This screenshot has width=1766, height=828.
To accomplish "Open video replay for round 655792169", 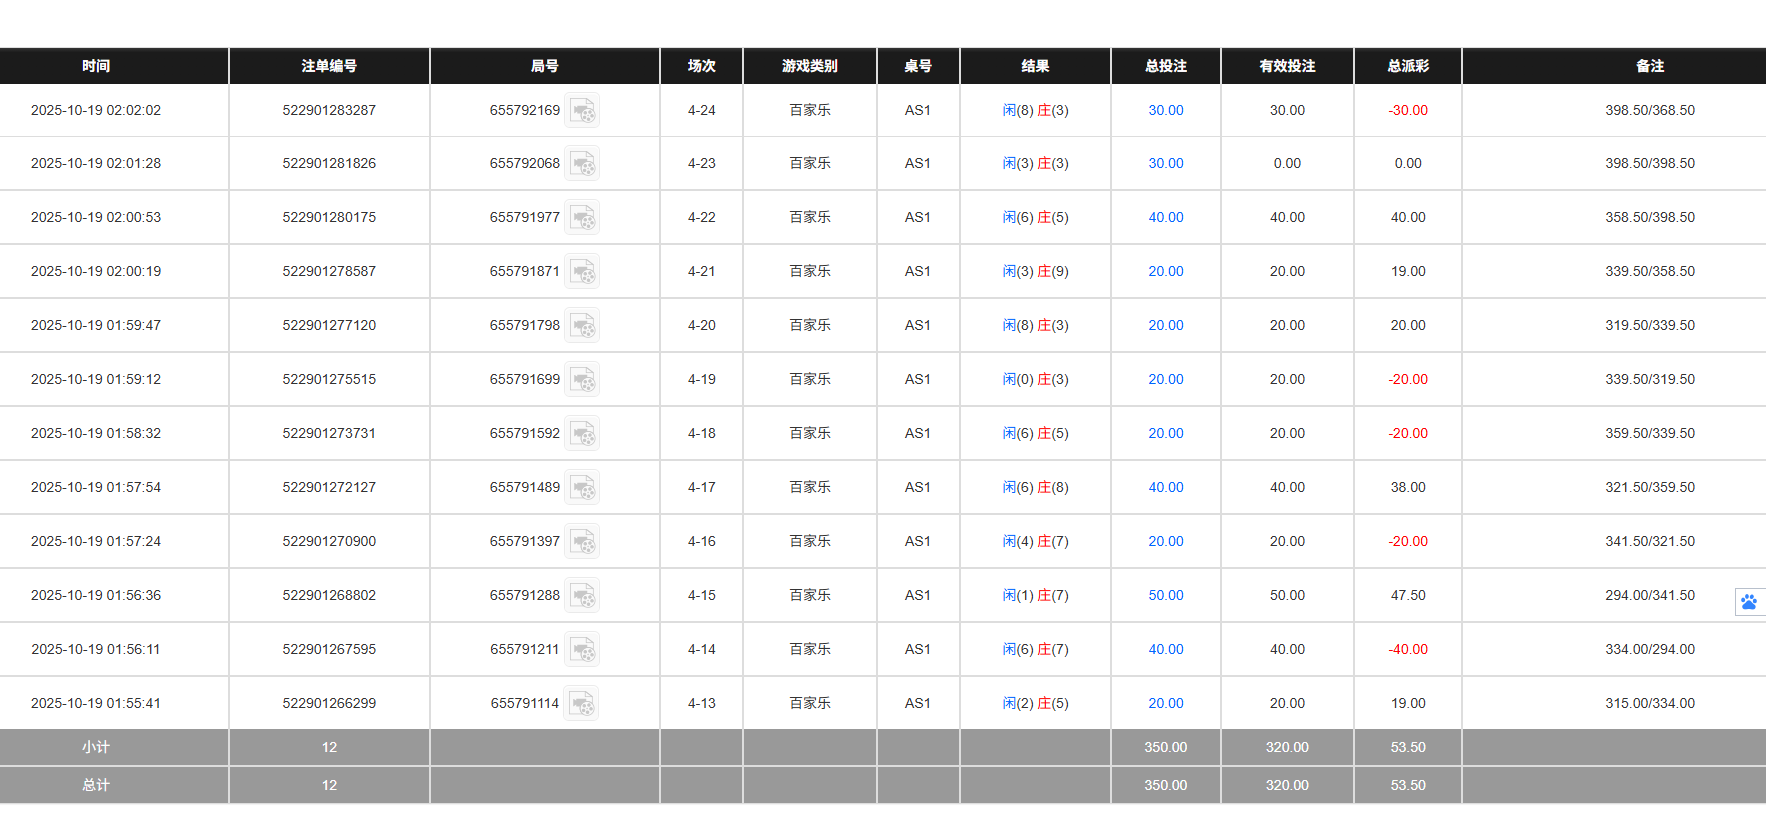I will (583, 110).
